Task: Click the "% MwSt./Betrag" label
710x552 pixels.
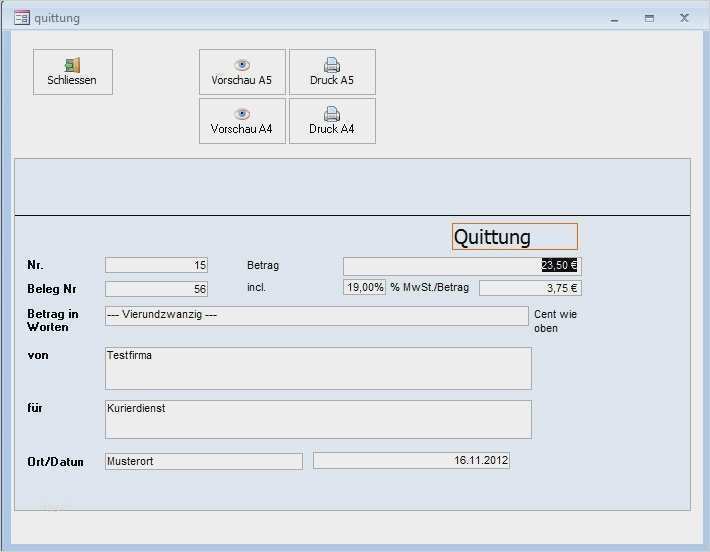Action: [x=430, y=288]
